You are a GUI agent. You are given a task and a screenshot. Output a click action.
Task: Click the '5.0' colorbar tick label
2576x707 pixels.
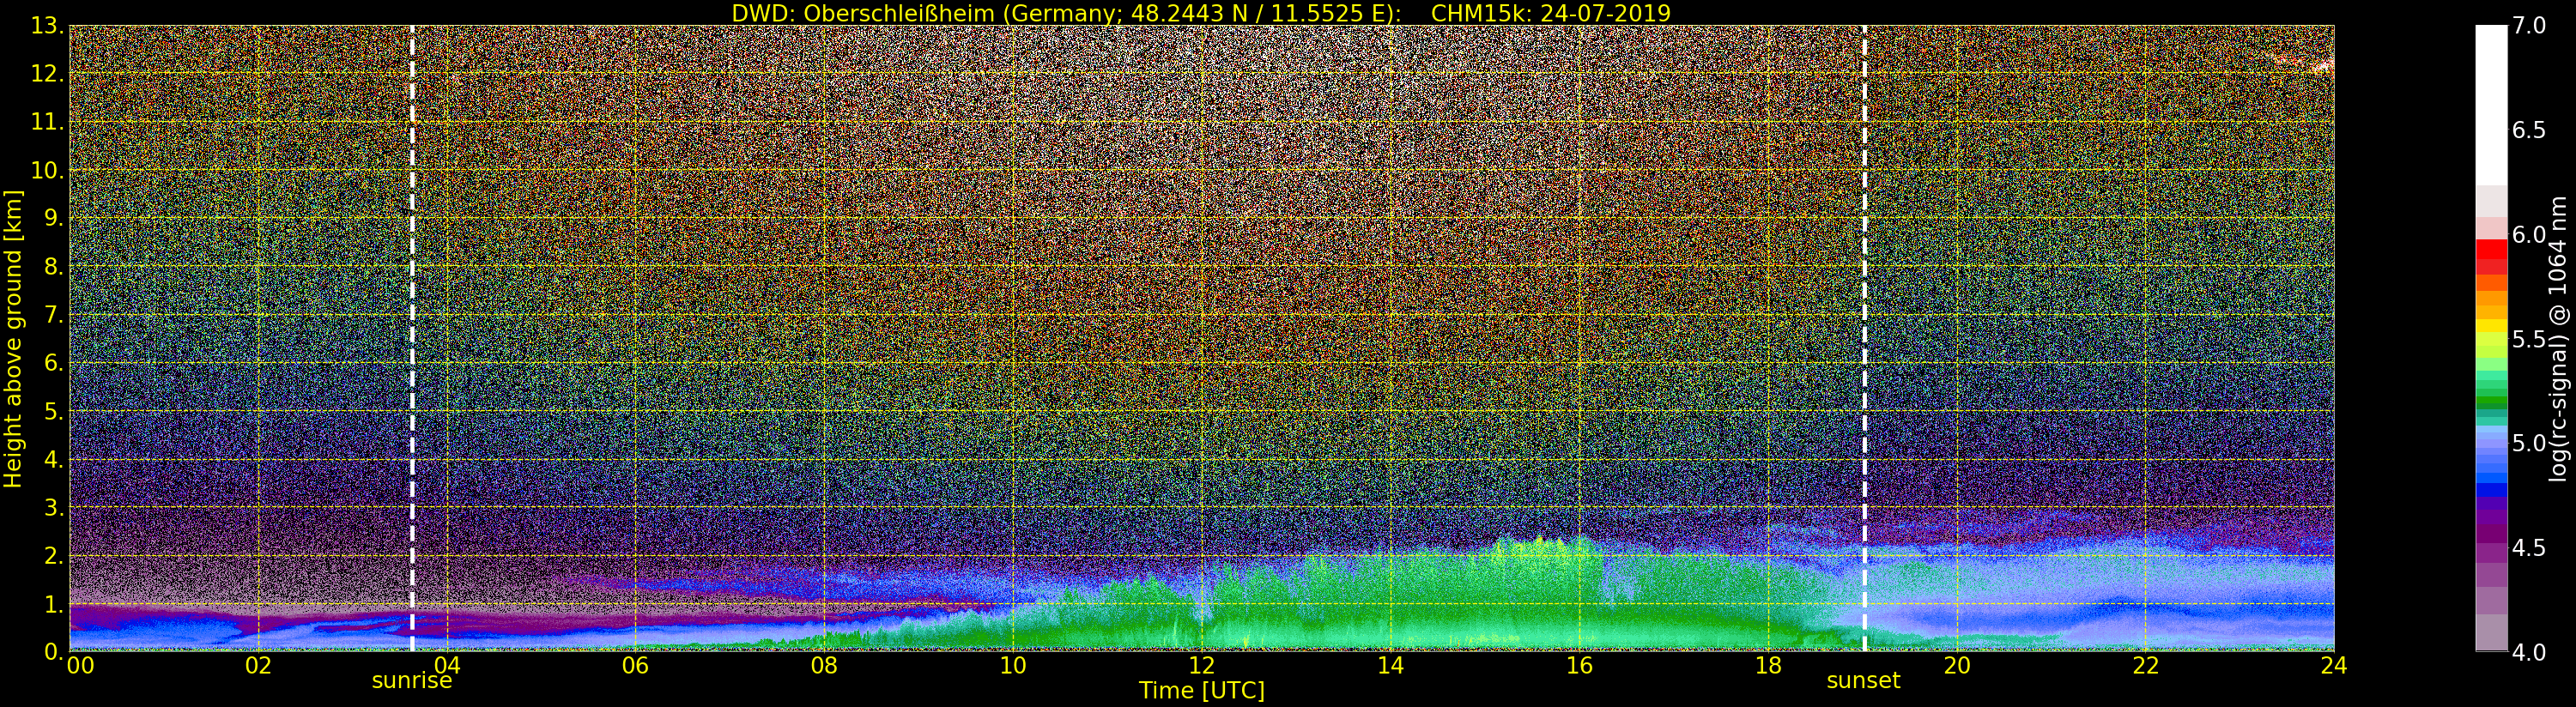[2530, 443]
